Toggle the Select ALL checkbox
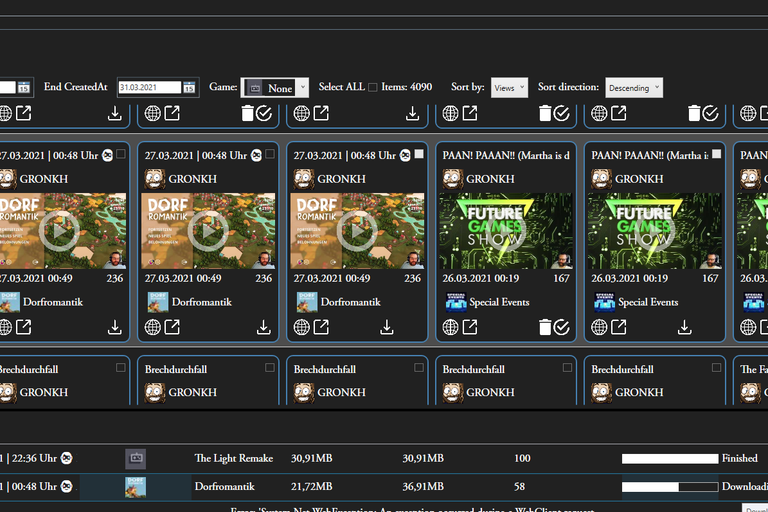 click(373, 87)
